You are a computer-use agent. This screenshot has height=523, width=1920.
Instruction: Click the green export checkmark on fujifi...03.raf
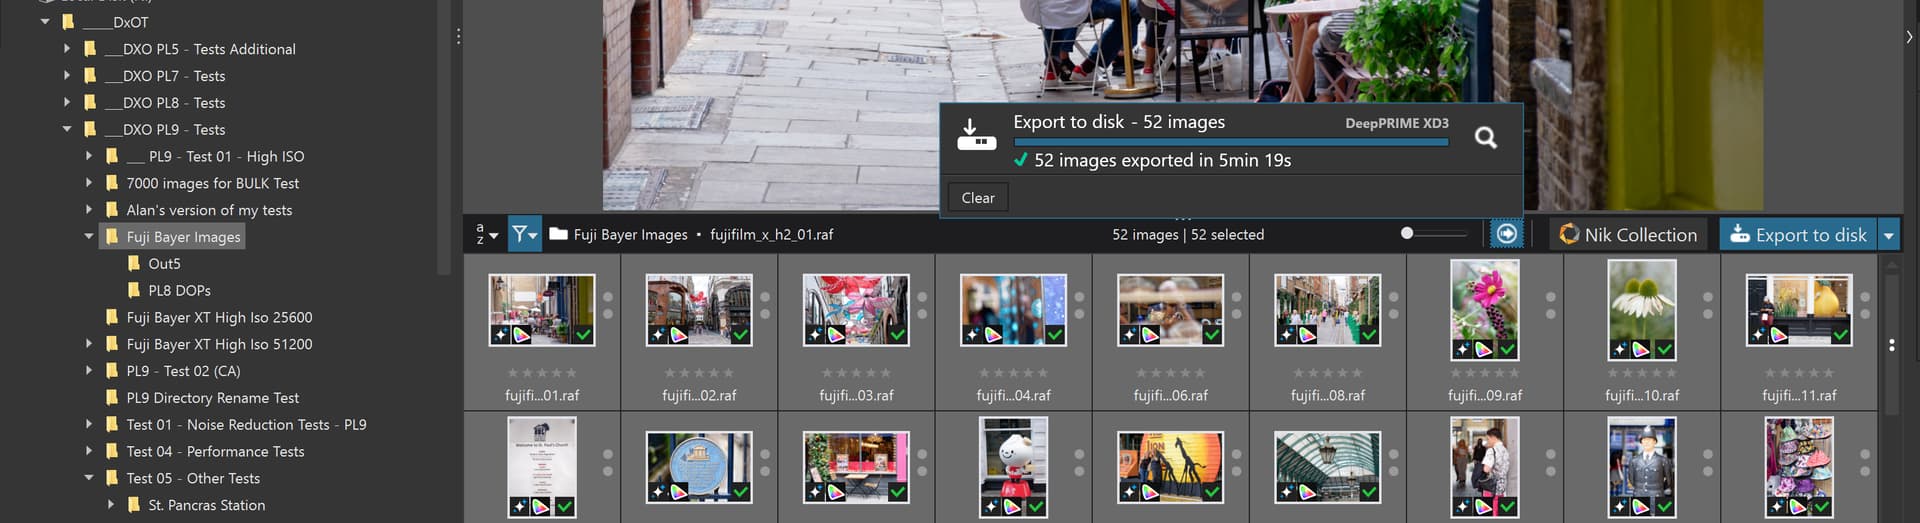tap(897, 335)
